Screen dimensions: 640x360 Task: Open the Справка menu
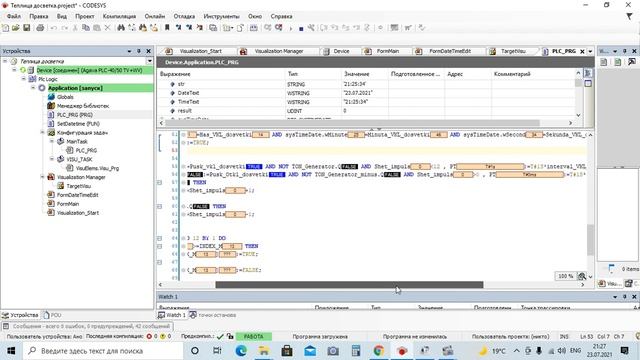click(x=281, y=16)
